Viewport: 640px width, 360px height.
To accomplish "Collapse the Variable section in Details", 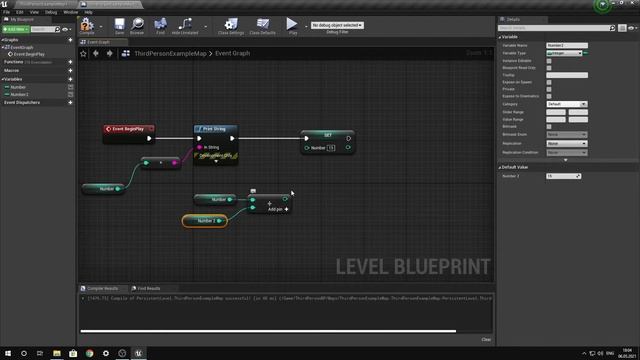I will pos(500,37).
